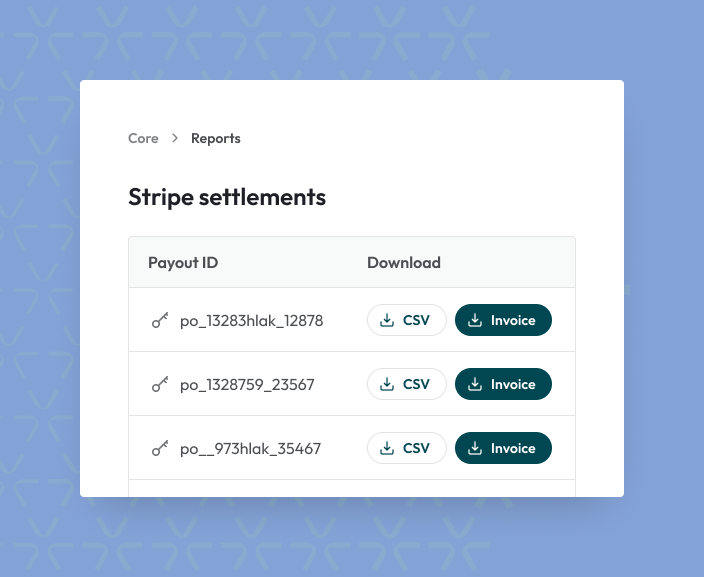Screen dimensions: 704x577
Task: Select payout ID text po_1328759_23567
Action: tap(247, 385)
